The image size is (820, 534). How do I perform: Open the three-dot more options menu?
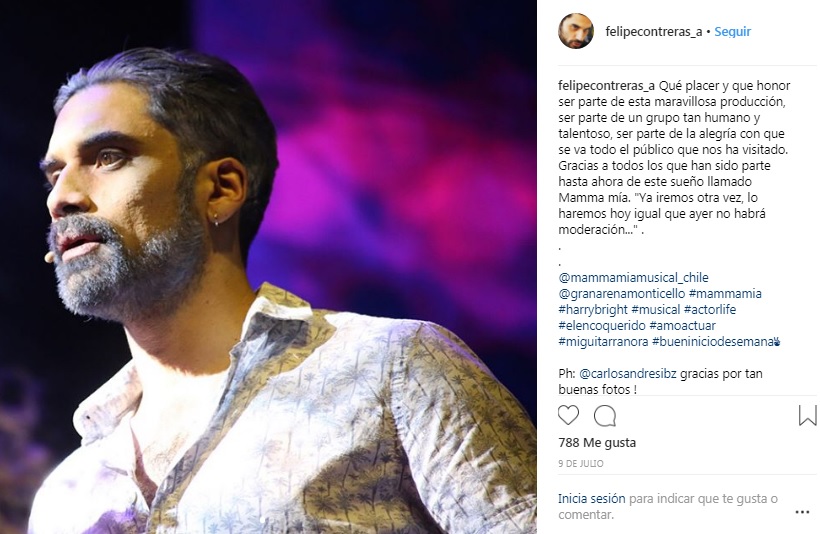point(802,512)
